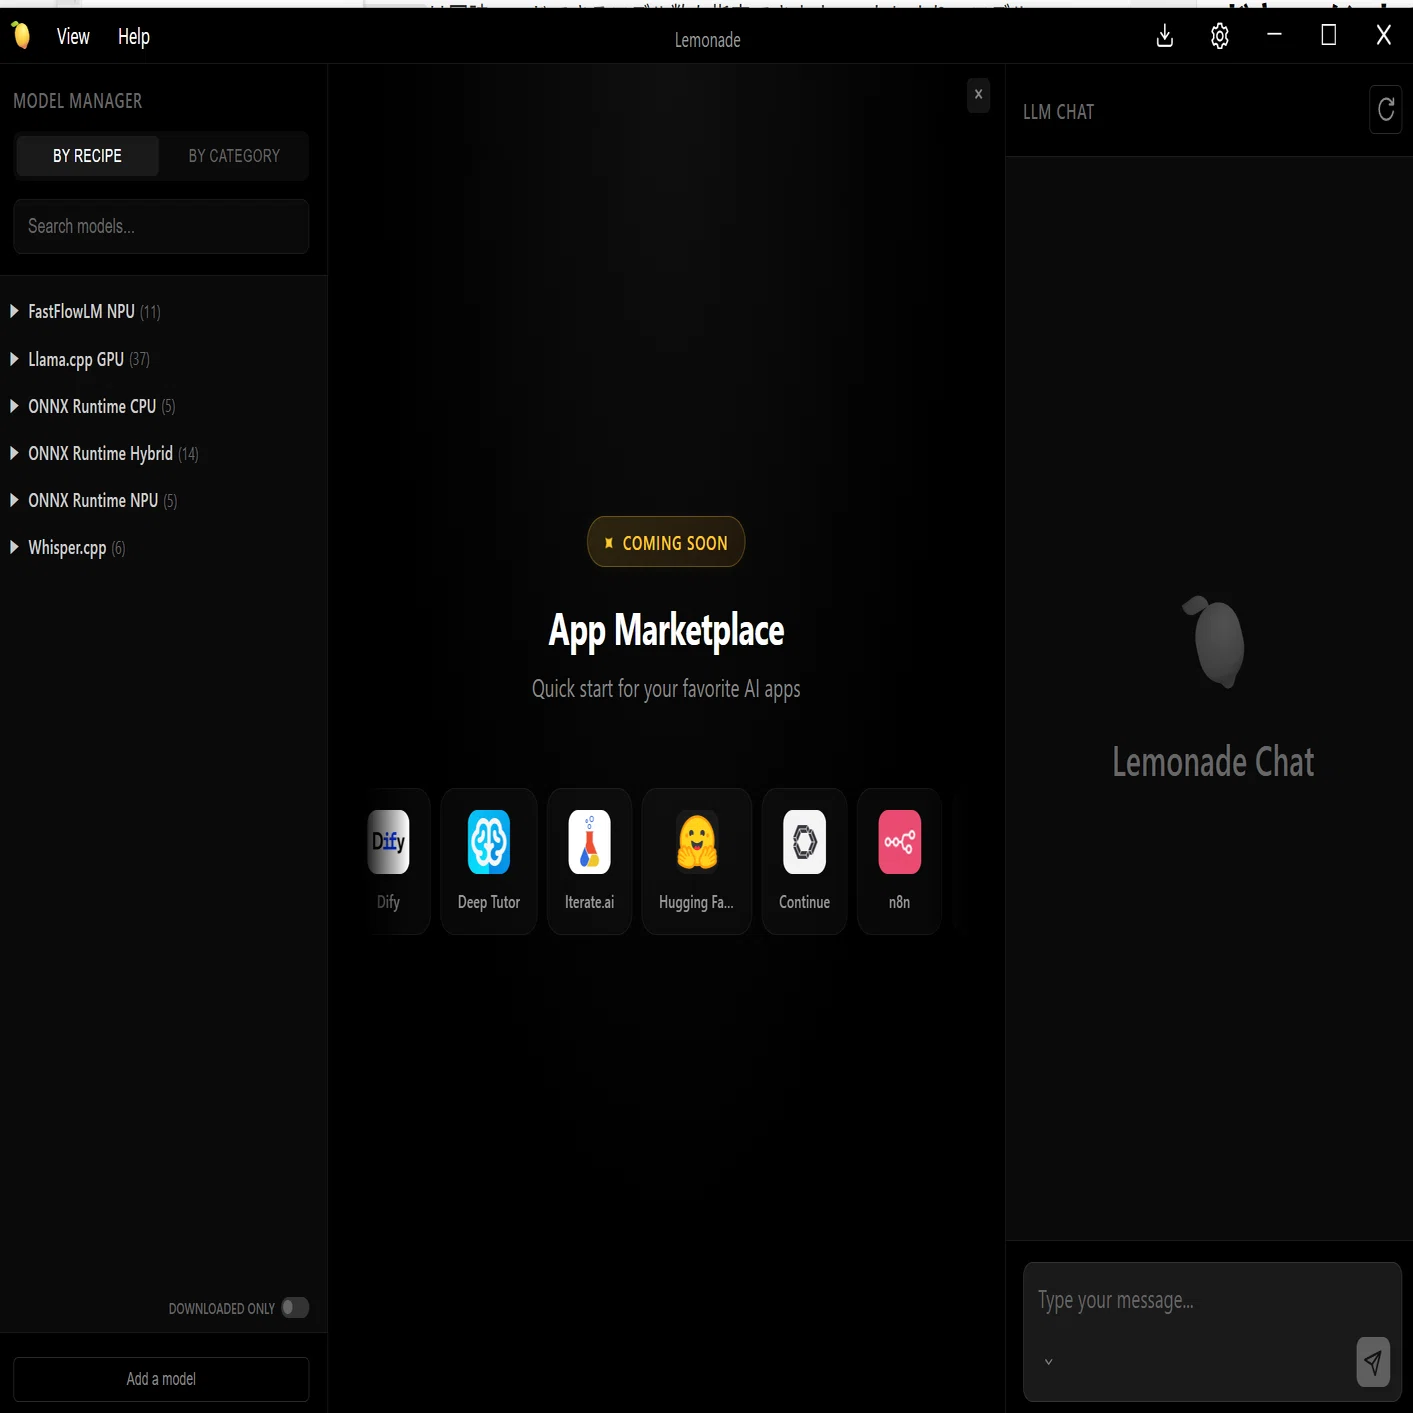Click the Lemonade Chat placeholder text
This screenshot has width=1413, height=1413.
click(x=1213, y=762)
